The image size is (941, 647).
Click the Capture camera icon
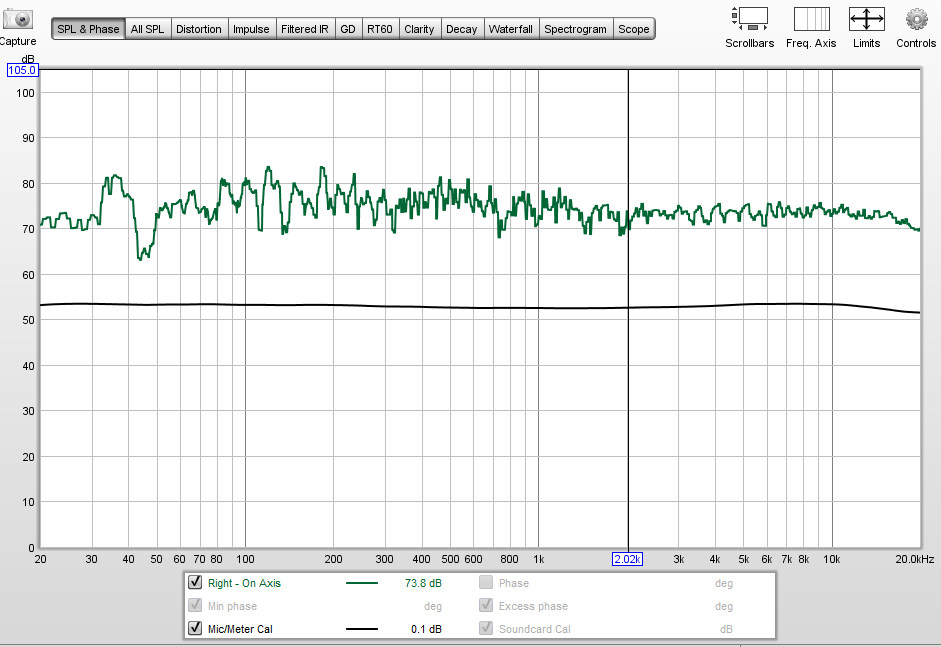(x=18, y=19)
